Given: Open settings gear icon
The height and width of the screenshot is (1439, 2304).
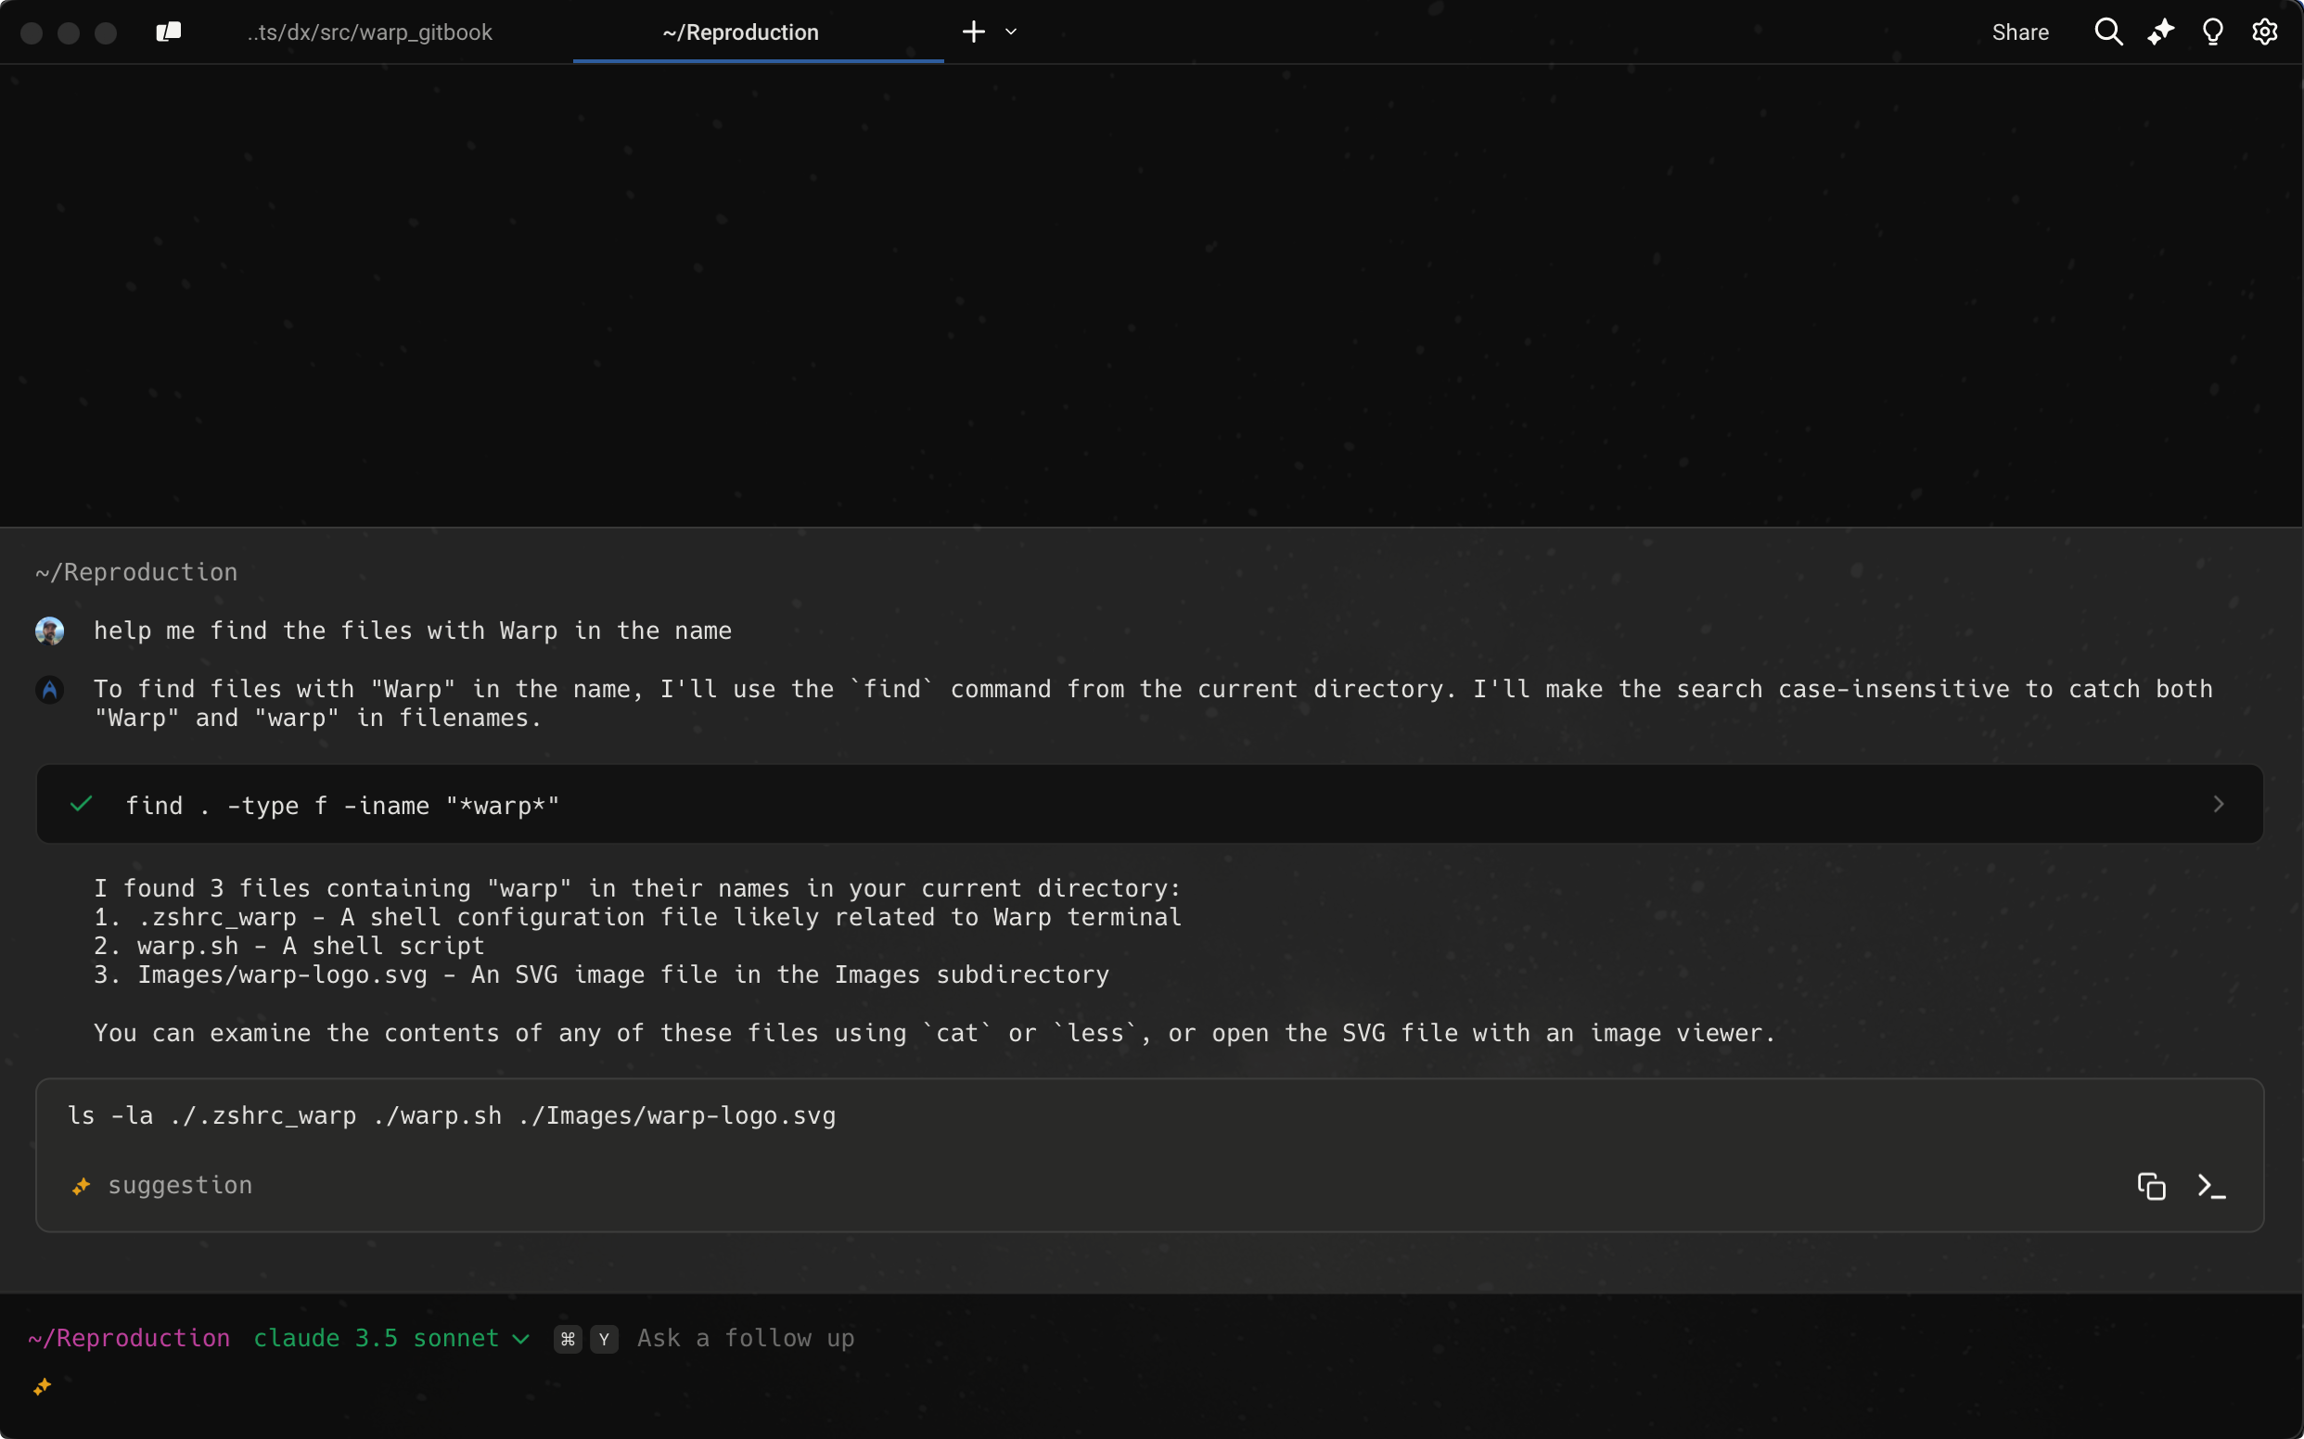Looking at the screenshot, I should coord(2264,32).
